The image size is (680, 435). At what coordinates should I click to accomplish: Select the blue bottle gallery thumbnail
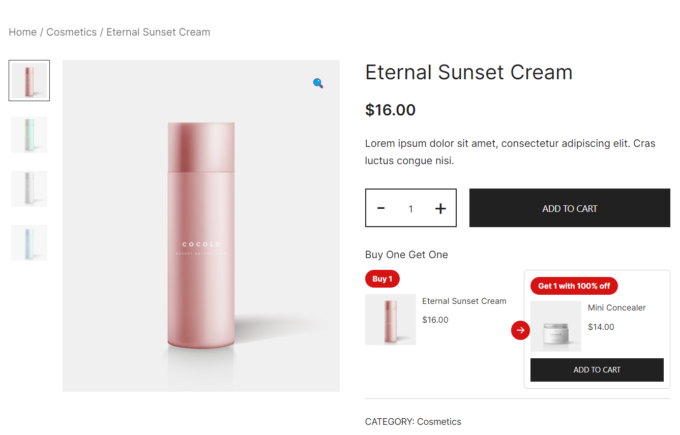pos(29,242)
